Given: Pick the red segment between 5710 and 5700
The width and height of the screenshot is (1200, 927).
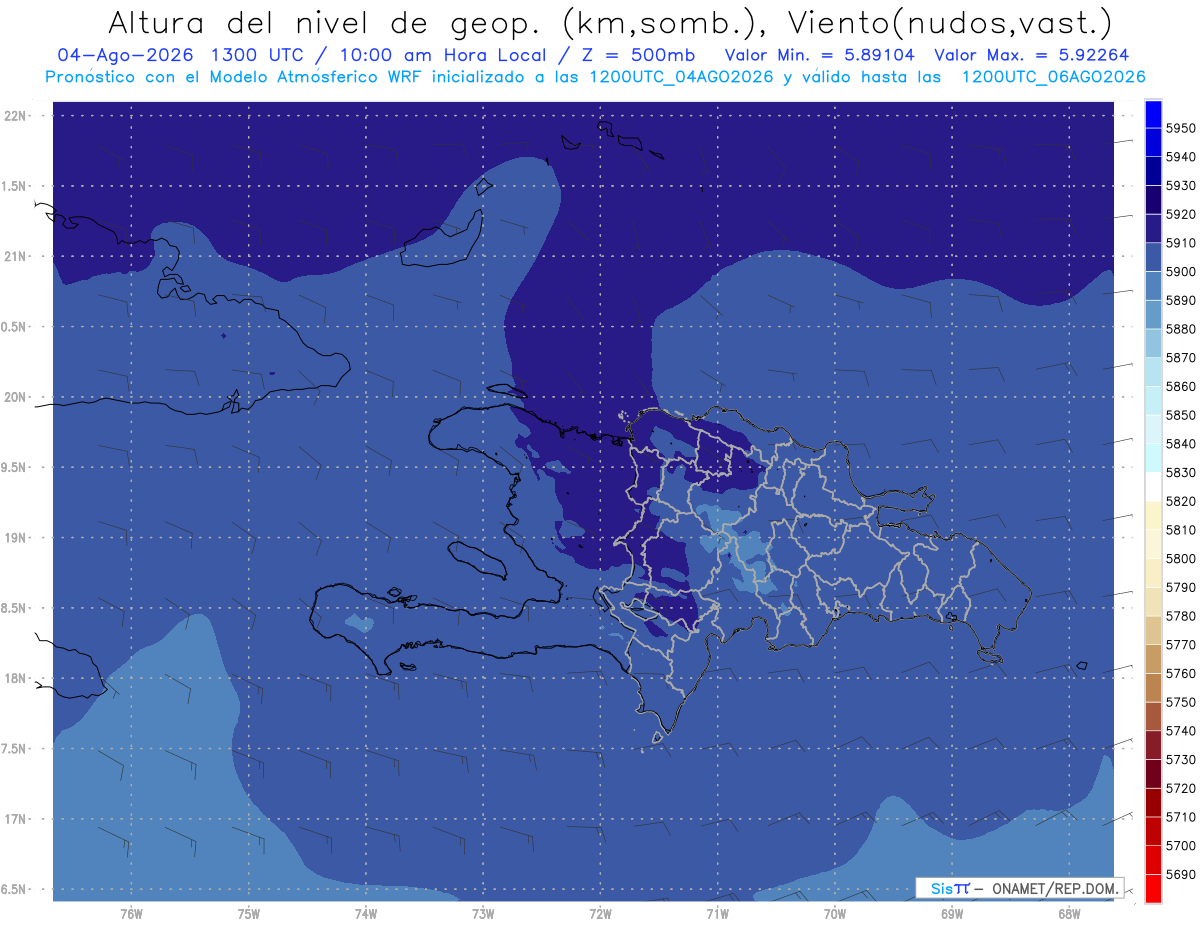Looking at the screenshot, I should 1152,831.
